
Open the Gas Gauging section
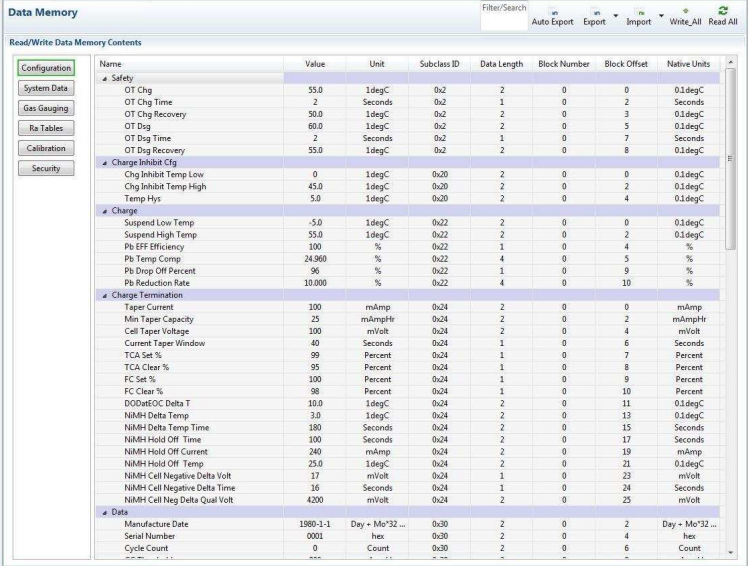[46, 108]
